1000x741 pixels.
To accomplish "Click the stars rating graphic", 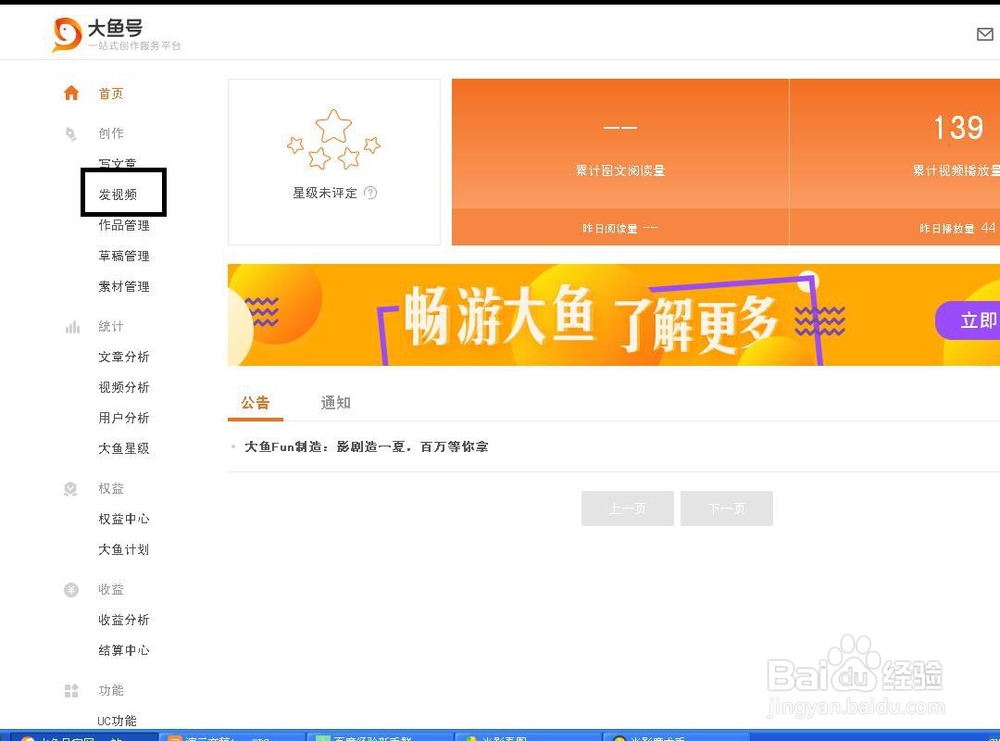I will pyautogui.click(x=334, y=139).
